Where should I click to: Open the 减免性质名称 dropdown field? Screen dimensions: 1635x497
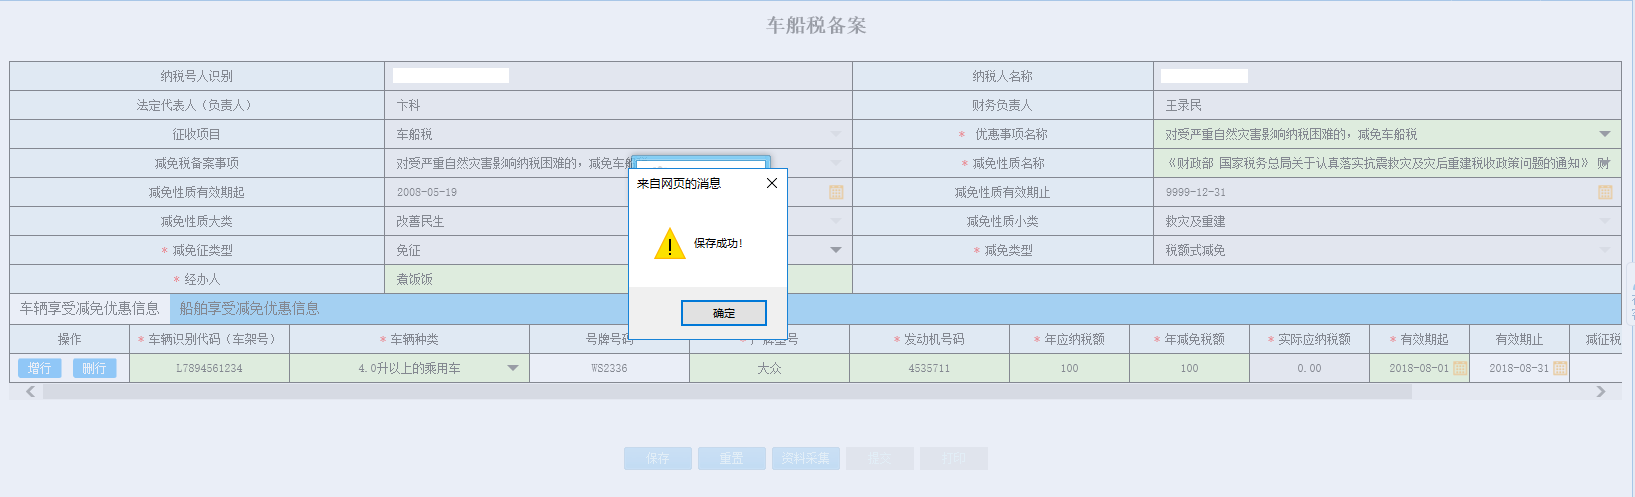(x=1387, y=163)
